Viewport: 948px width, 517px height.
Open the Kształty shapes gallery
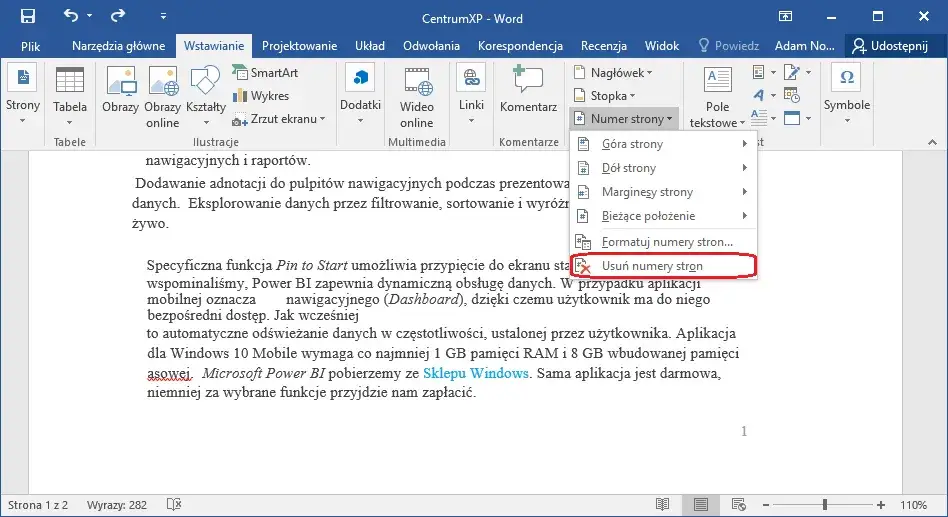206,96
